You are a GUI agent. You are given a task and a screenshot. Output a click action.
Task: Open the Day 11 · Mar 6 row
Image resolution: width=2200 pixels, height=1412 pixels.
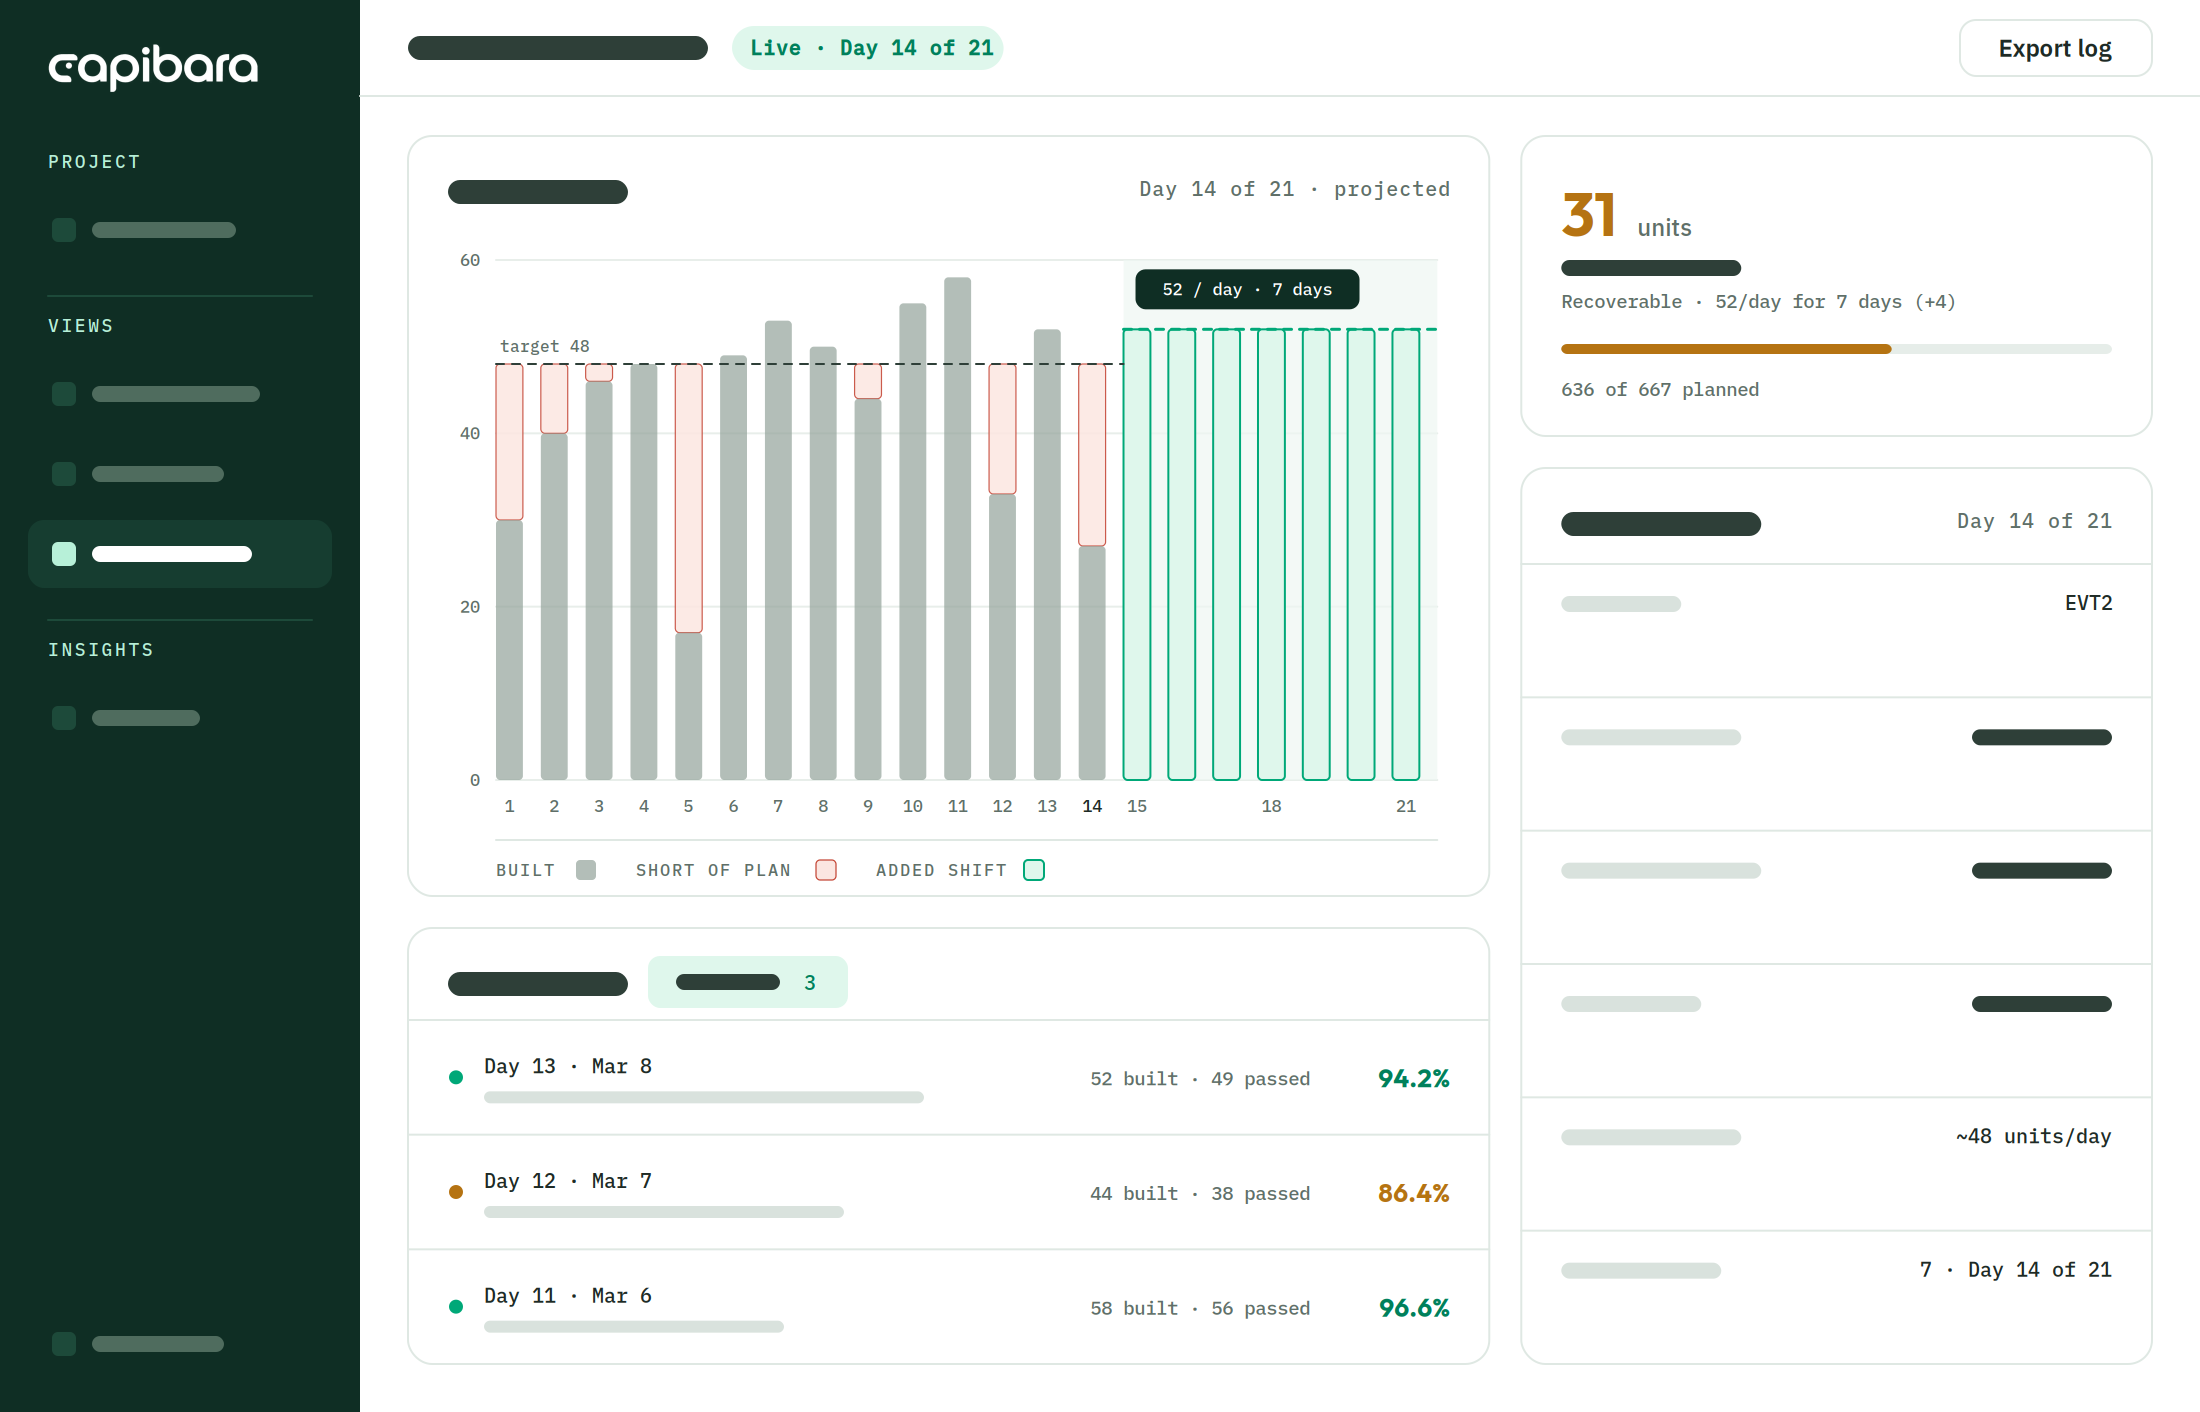click(x=948, y=1307)
